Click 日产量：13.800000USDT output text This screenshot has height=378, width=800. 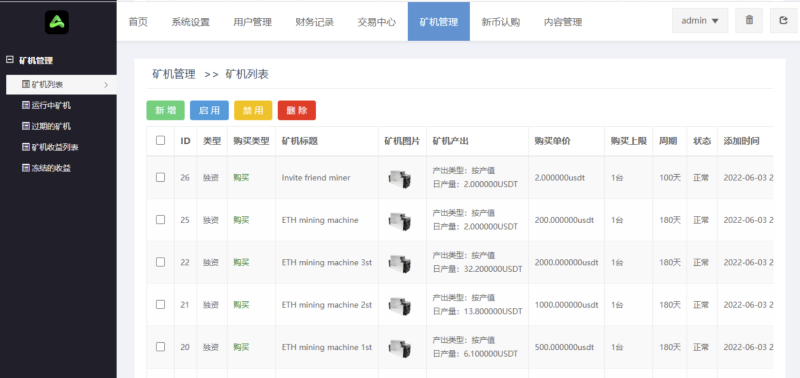(478, 311)
